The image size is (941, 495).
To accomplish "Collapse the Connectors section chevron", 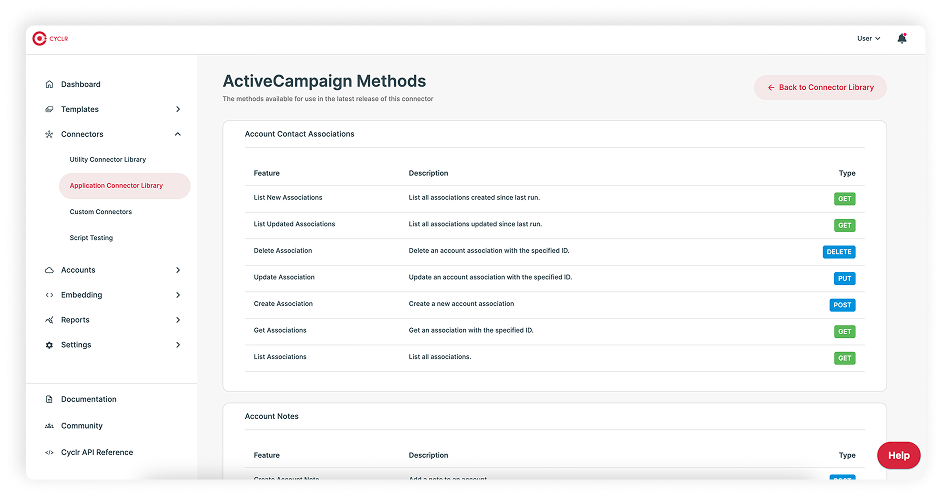I will (178, 134).
